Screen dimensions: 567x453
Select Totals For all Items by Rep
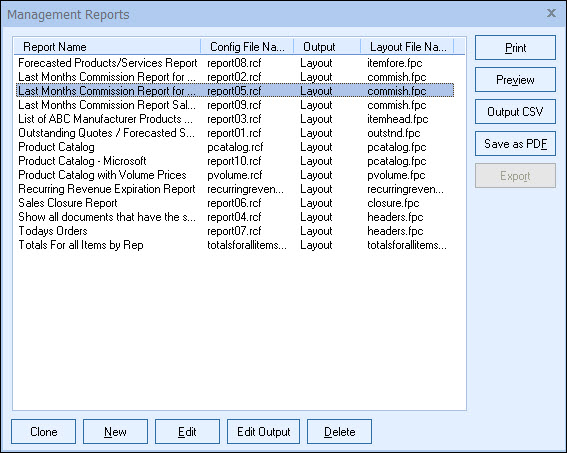tap(235, 245)
